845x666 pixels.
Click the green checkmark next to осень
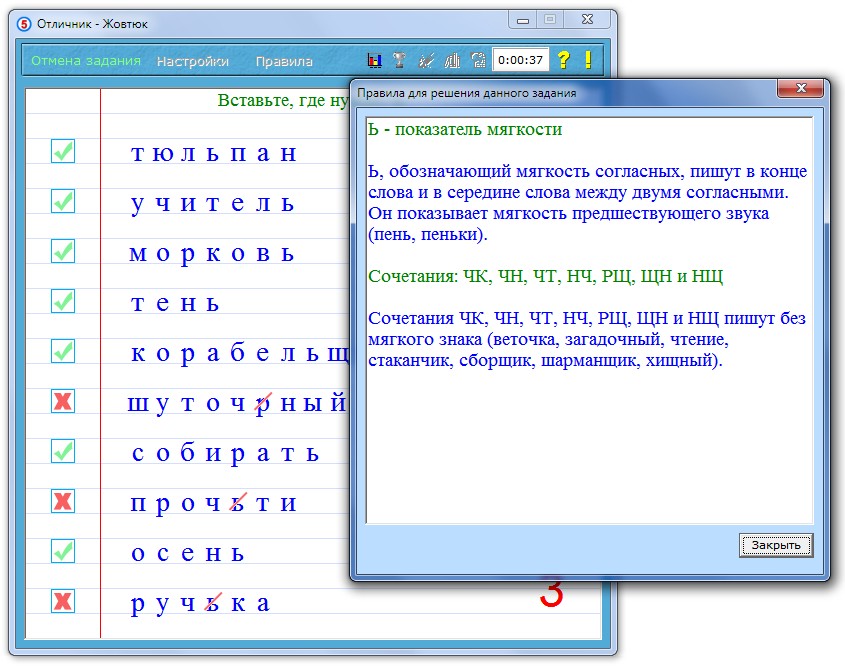63,551
